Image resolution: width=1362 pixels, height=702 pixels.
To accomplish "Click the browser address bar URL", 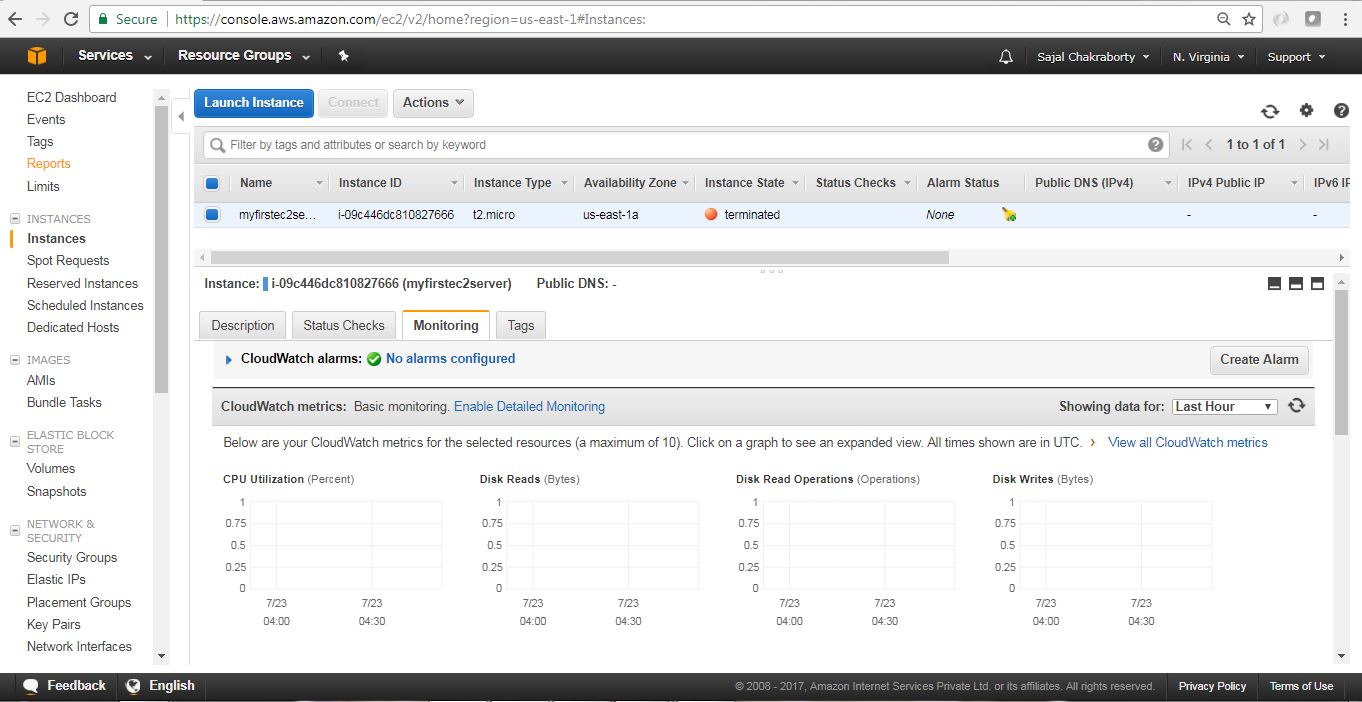I will [x=410, y=19].
